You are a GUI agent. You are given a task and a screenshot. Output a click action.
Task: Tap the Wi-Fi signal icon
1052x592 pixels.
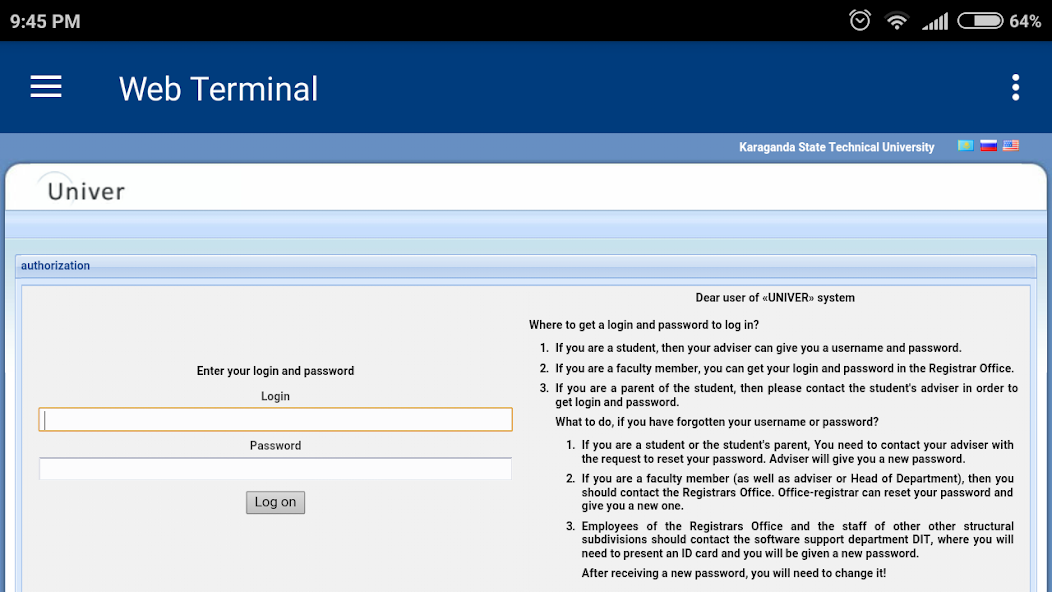pyautogui.click(x=897, y=20)
